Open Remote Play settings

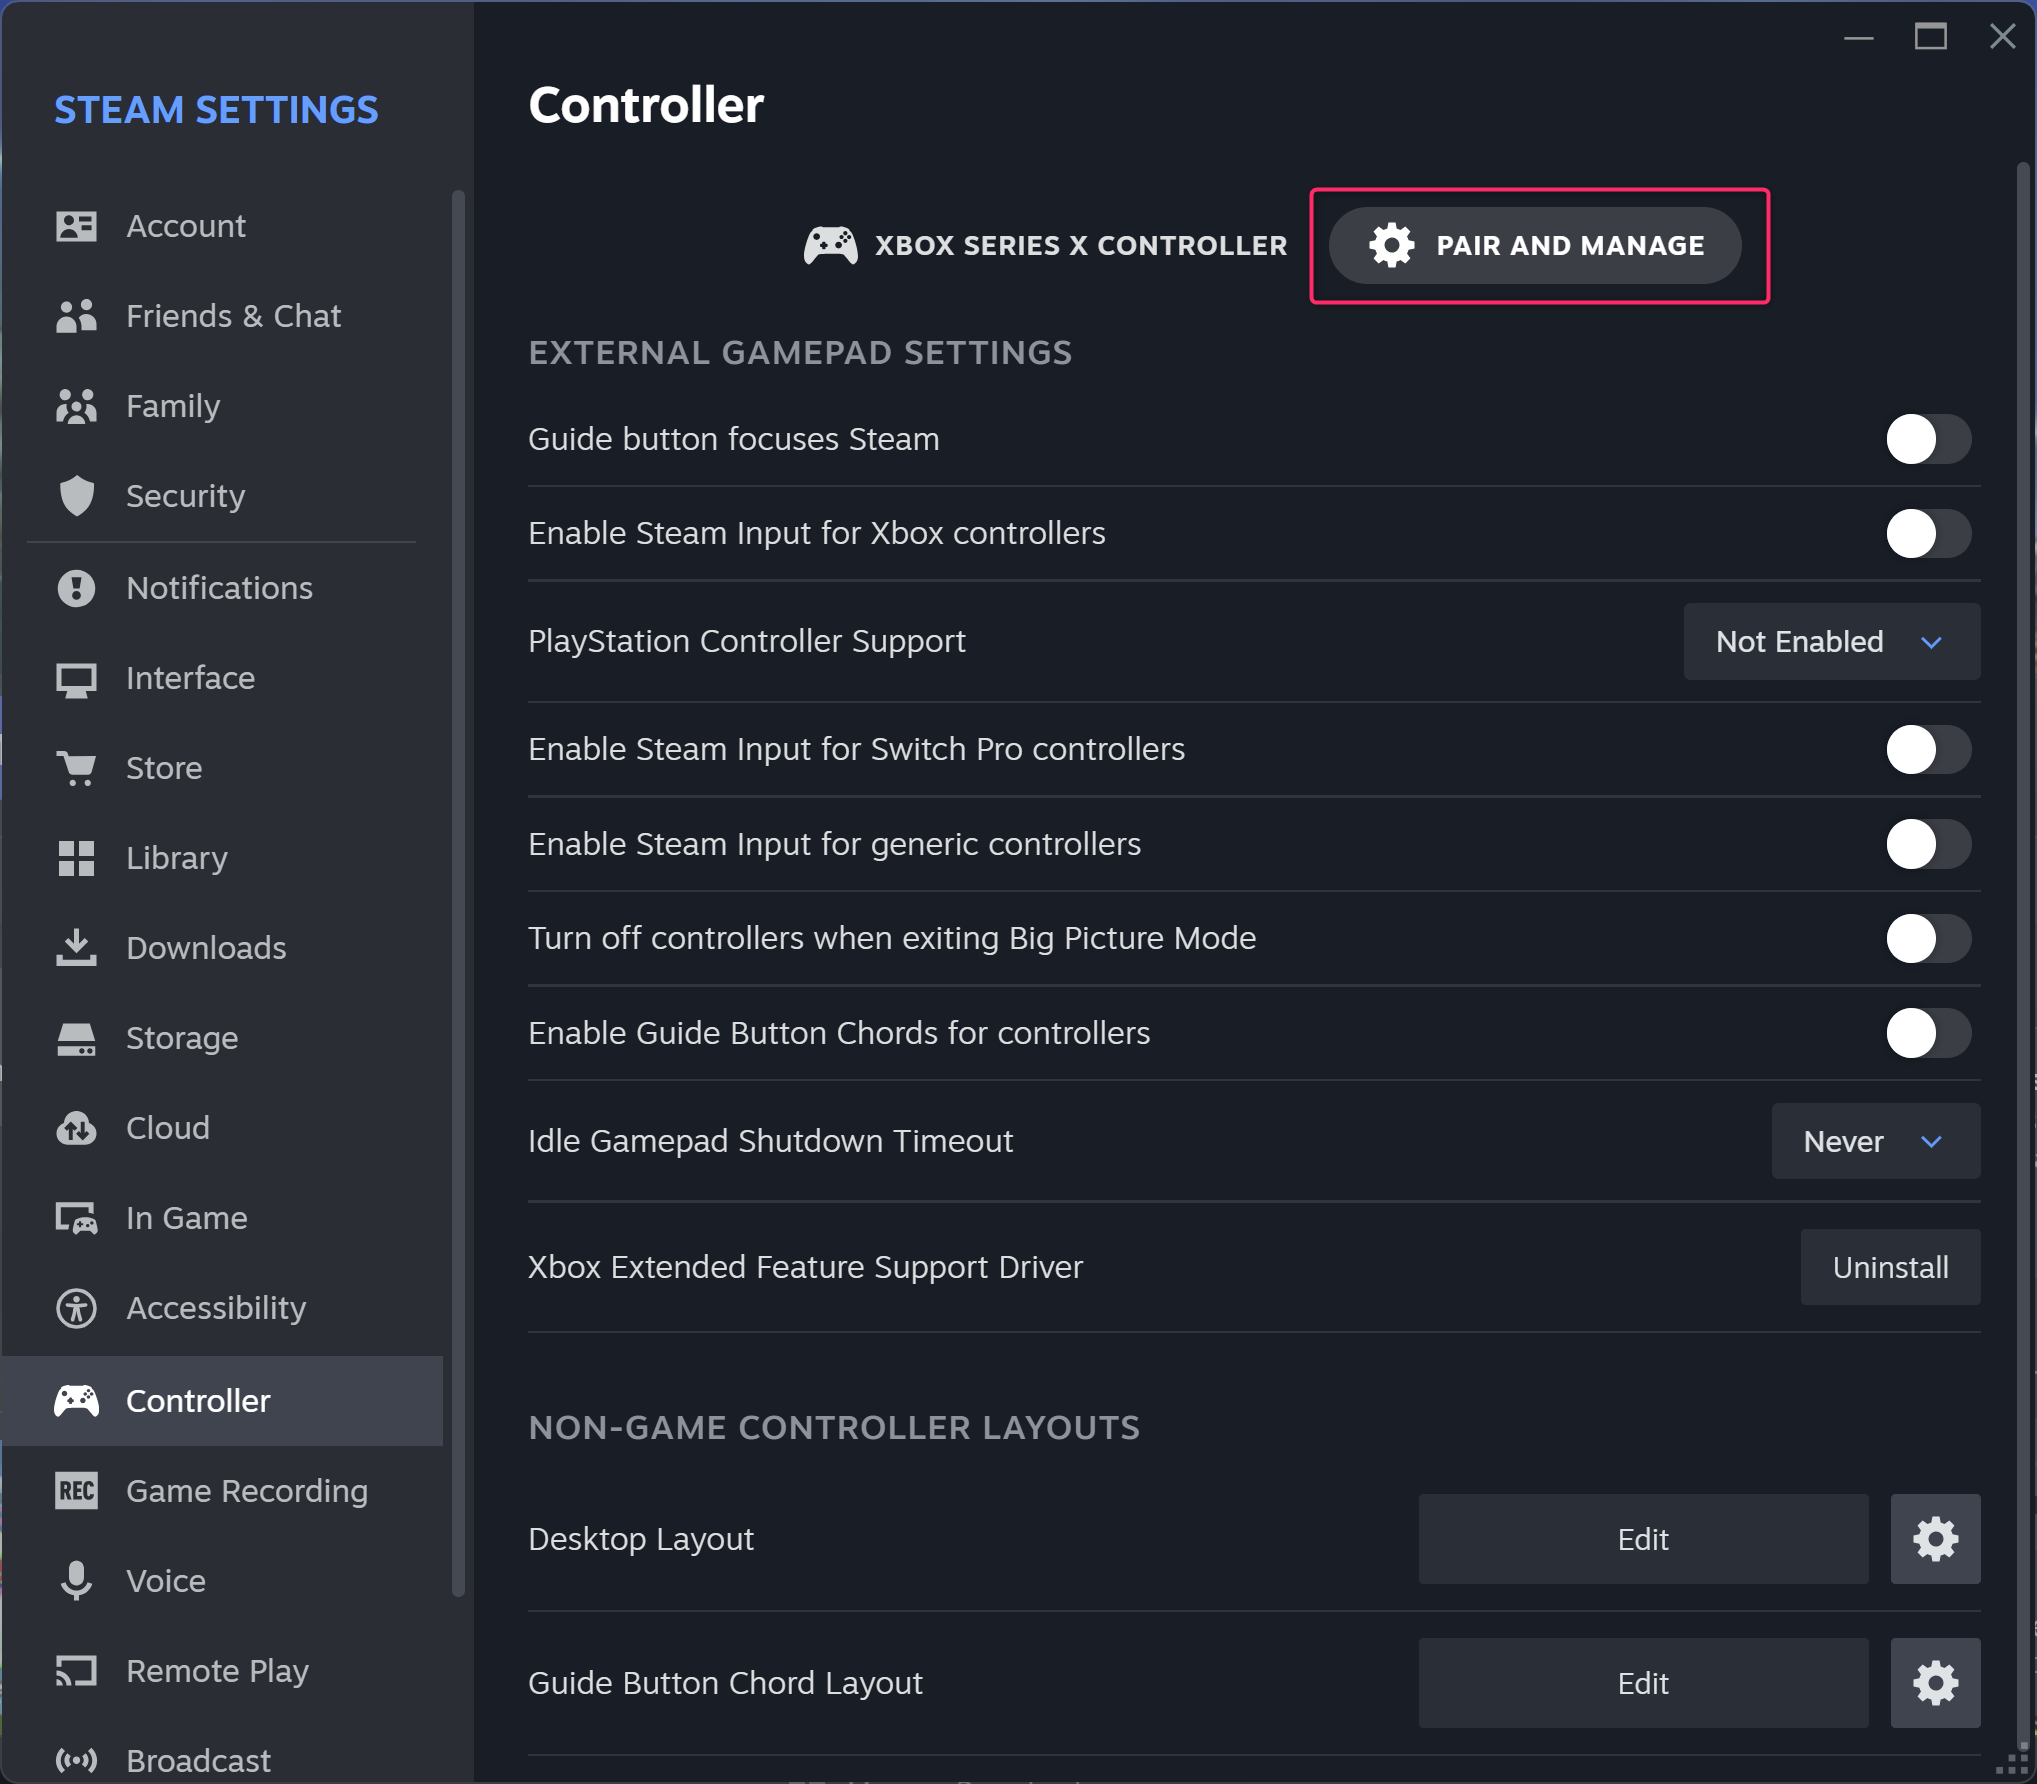(222, 1671)
